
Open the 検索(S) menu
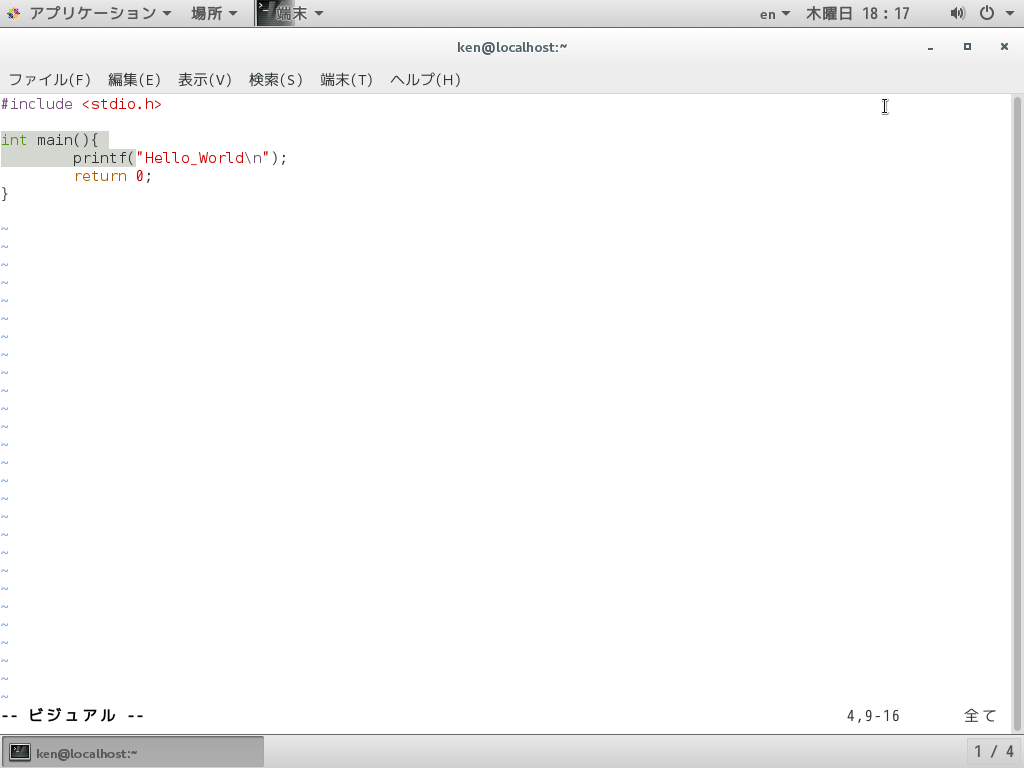point(276,80)
